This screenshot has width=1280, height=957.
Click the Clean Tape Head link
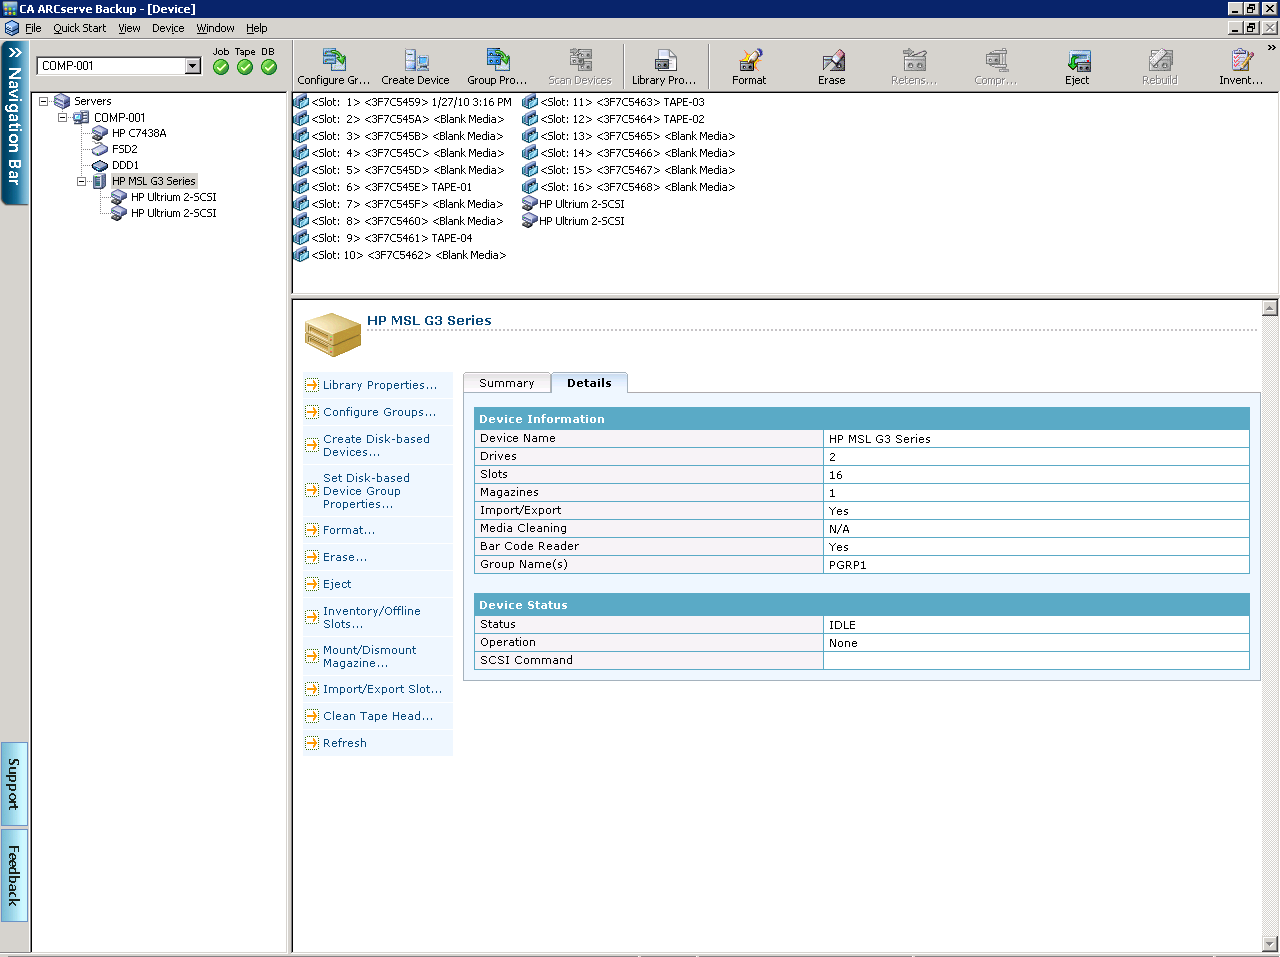(377, 716)
